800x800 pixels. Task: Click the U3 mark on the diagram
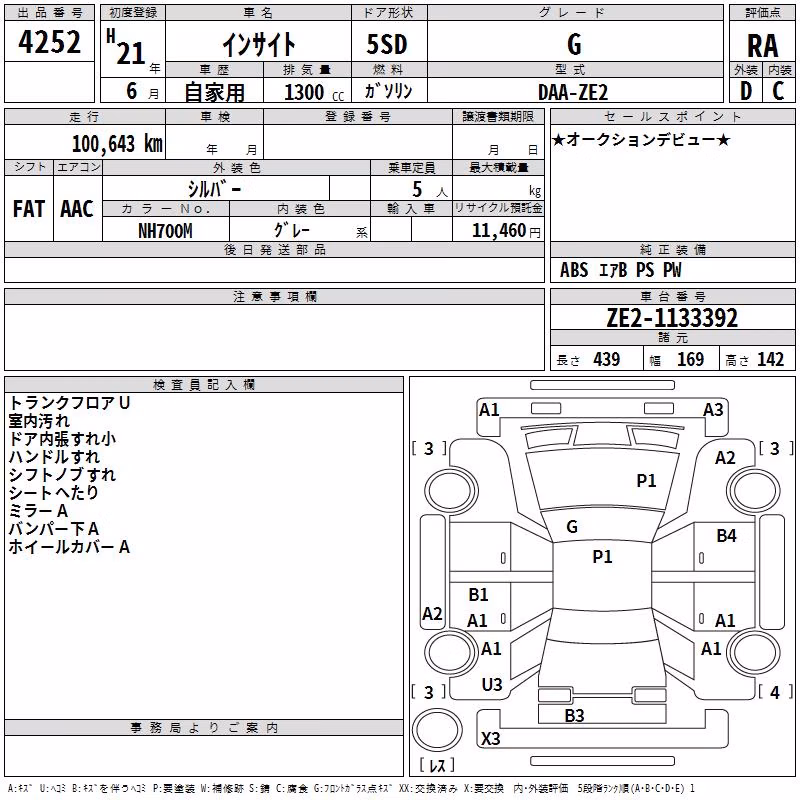tap(492, 685)
